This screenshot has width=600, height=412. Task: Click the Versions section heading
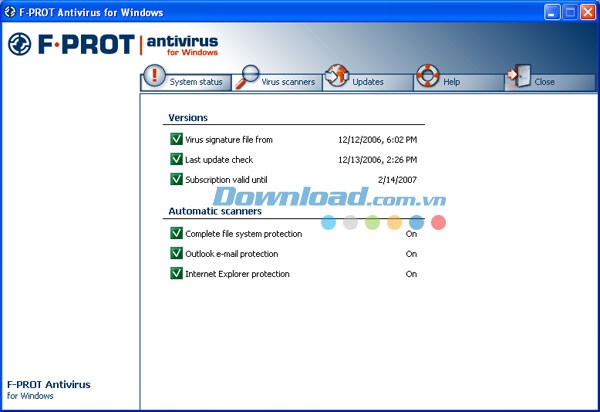[x=188, y=117]
